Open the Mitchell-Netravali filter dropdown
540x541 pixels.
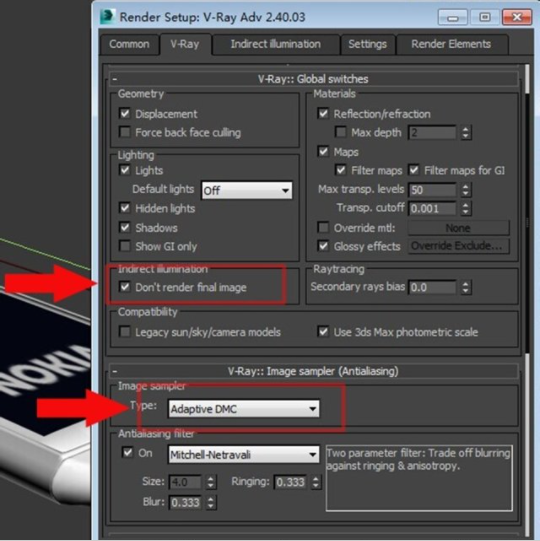[244, 454]
